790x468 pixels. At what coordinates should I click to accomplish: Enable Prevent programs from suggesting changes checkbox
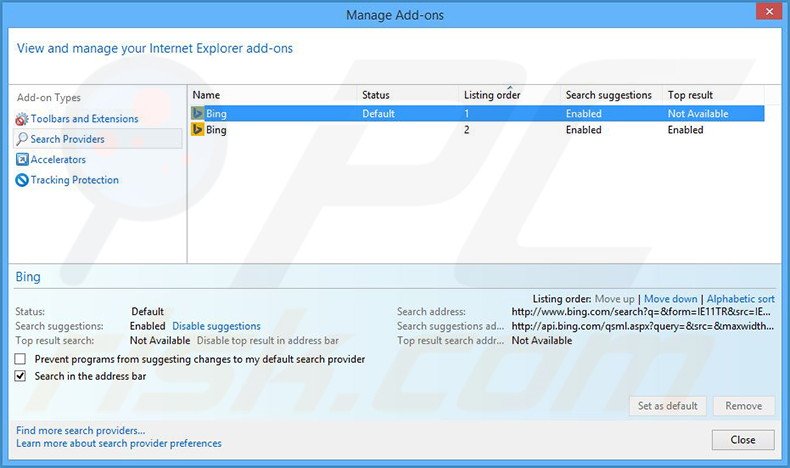coord(20,359)
